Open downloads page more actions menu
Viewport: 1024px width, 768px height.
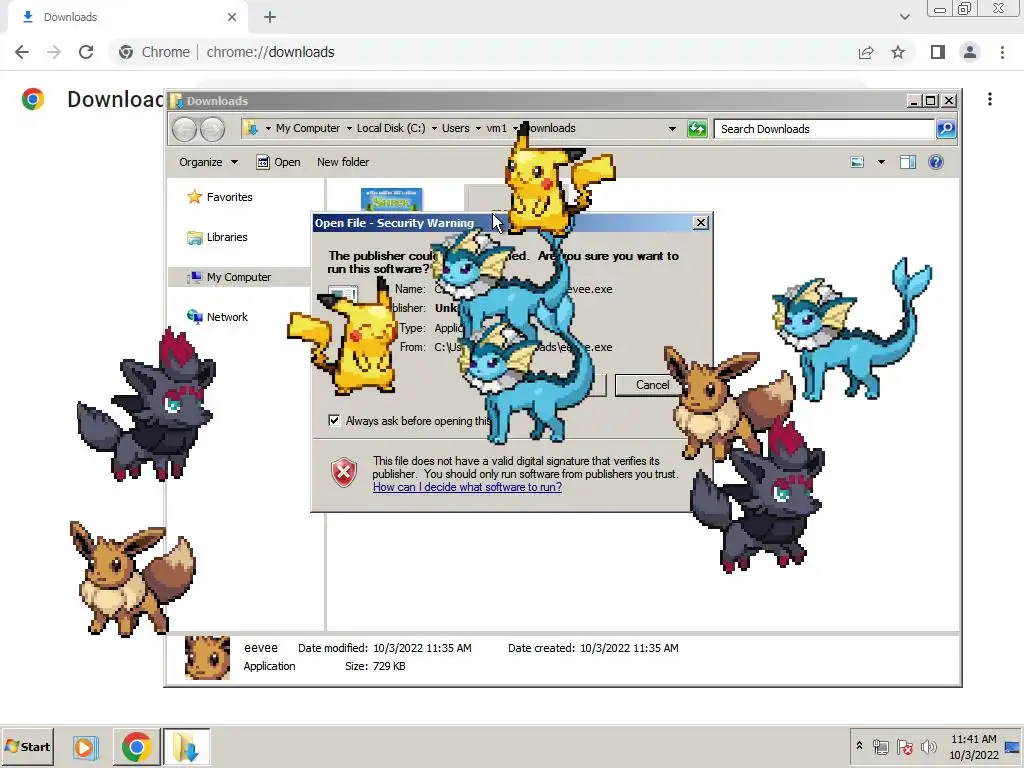click(990, 99)
